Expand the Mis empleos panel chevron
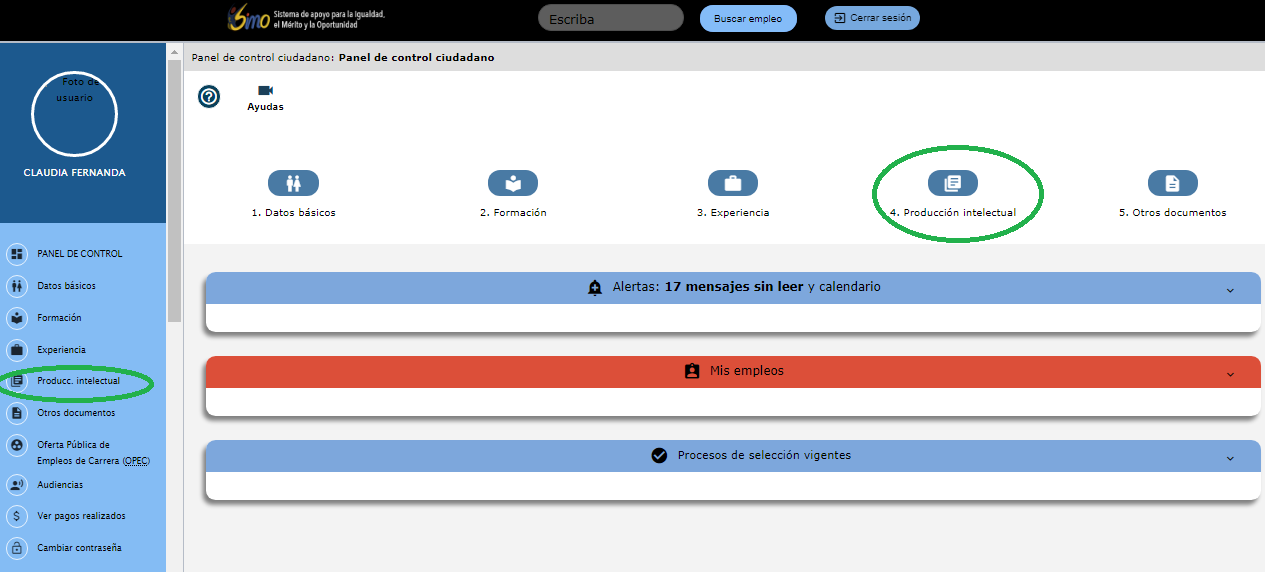Viewport: 1265px width, 572px height. [1230, 373]
